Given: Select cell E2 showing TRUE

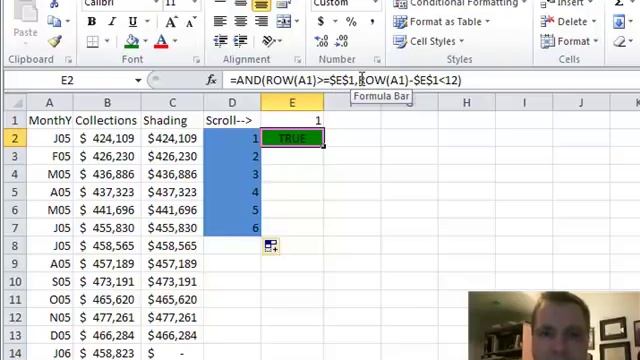Looking at the screenshot, I should point(292,138).
